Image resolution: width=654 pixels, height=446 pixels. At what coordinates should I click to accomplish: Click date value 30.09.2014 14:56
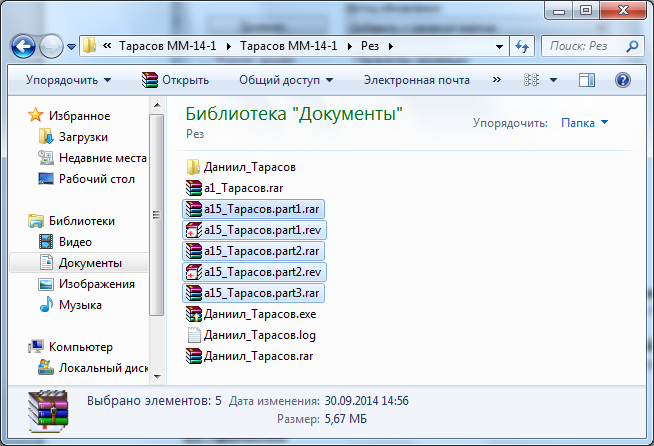pyautogui.click(x=367, y=401)
